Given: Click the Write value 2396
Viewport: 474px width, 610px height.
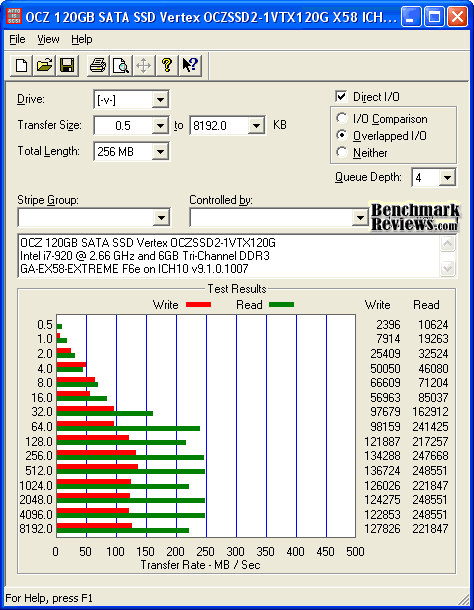Looking at the screenshot, I should coord(388,324).
